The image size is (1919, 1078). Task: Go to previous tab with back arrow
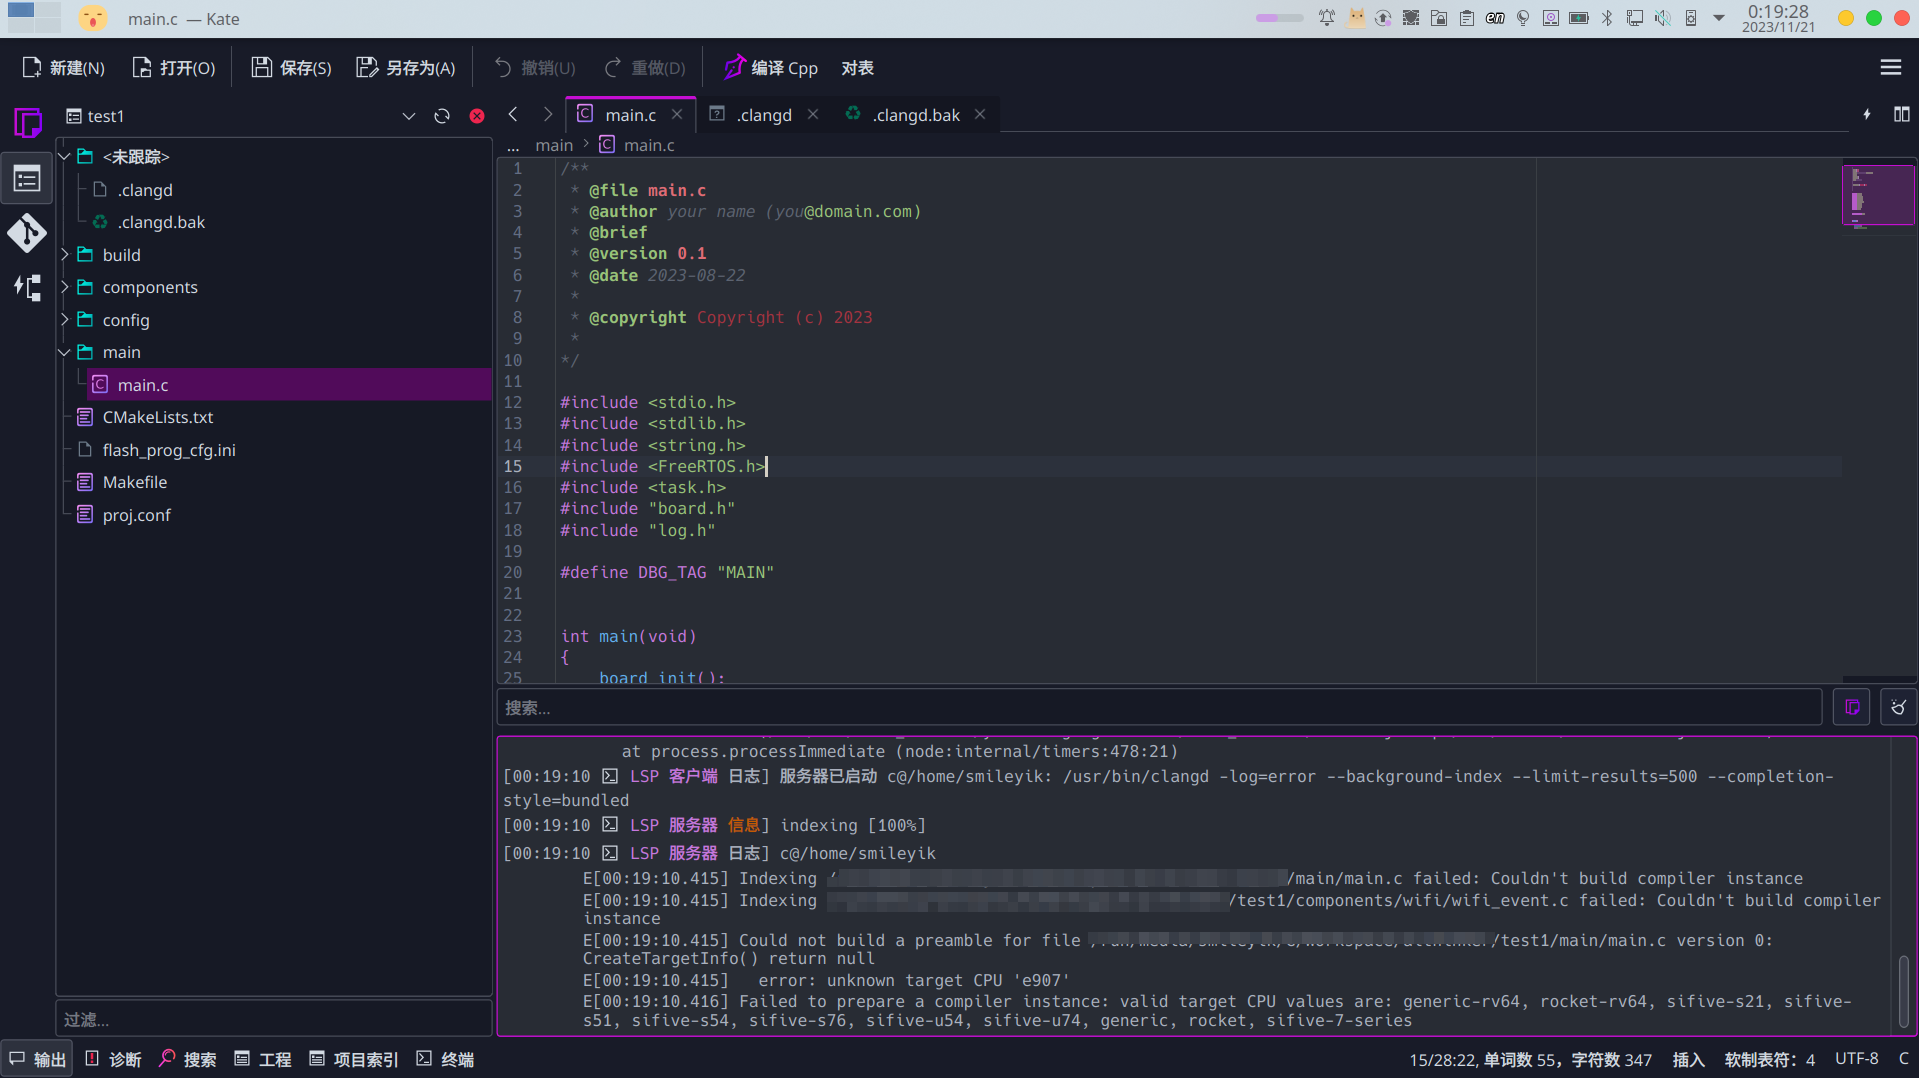513,115
